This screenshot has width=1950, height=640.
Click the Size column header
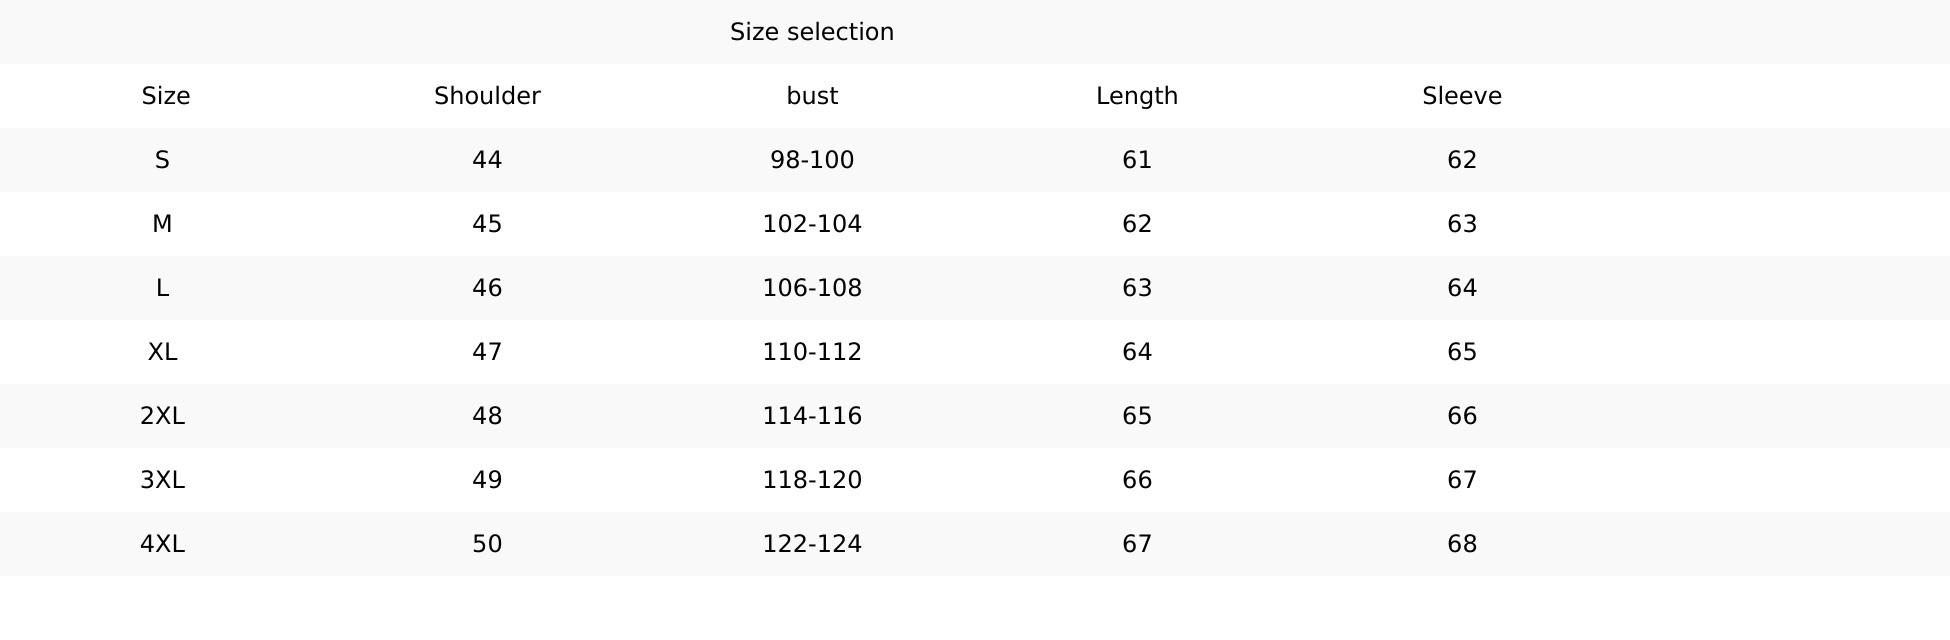click(165, 96)
